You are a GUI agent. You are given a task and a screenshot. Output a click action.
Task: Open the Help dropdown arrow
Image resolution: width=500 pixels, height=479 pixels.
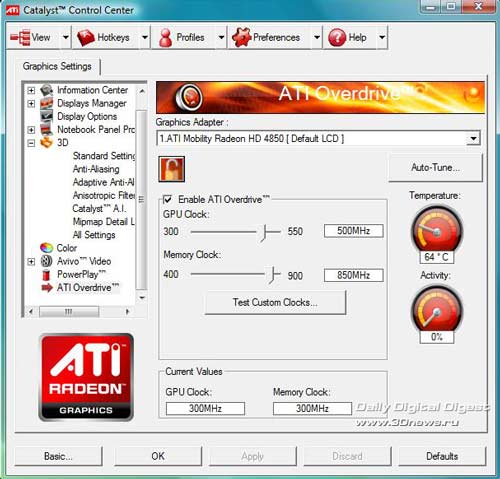point(382,37)
